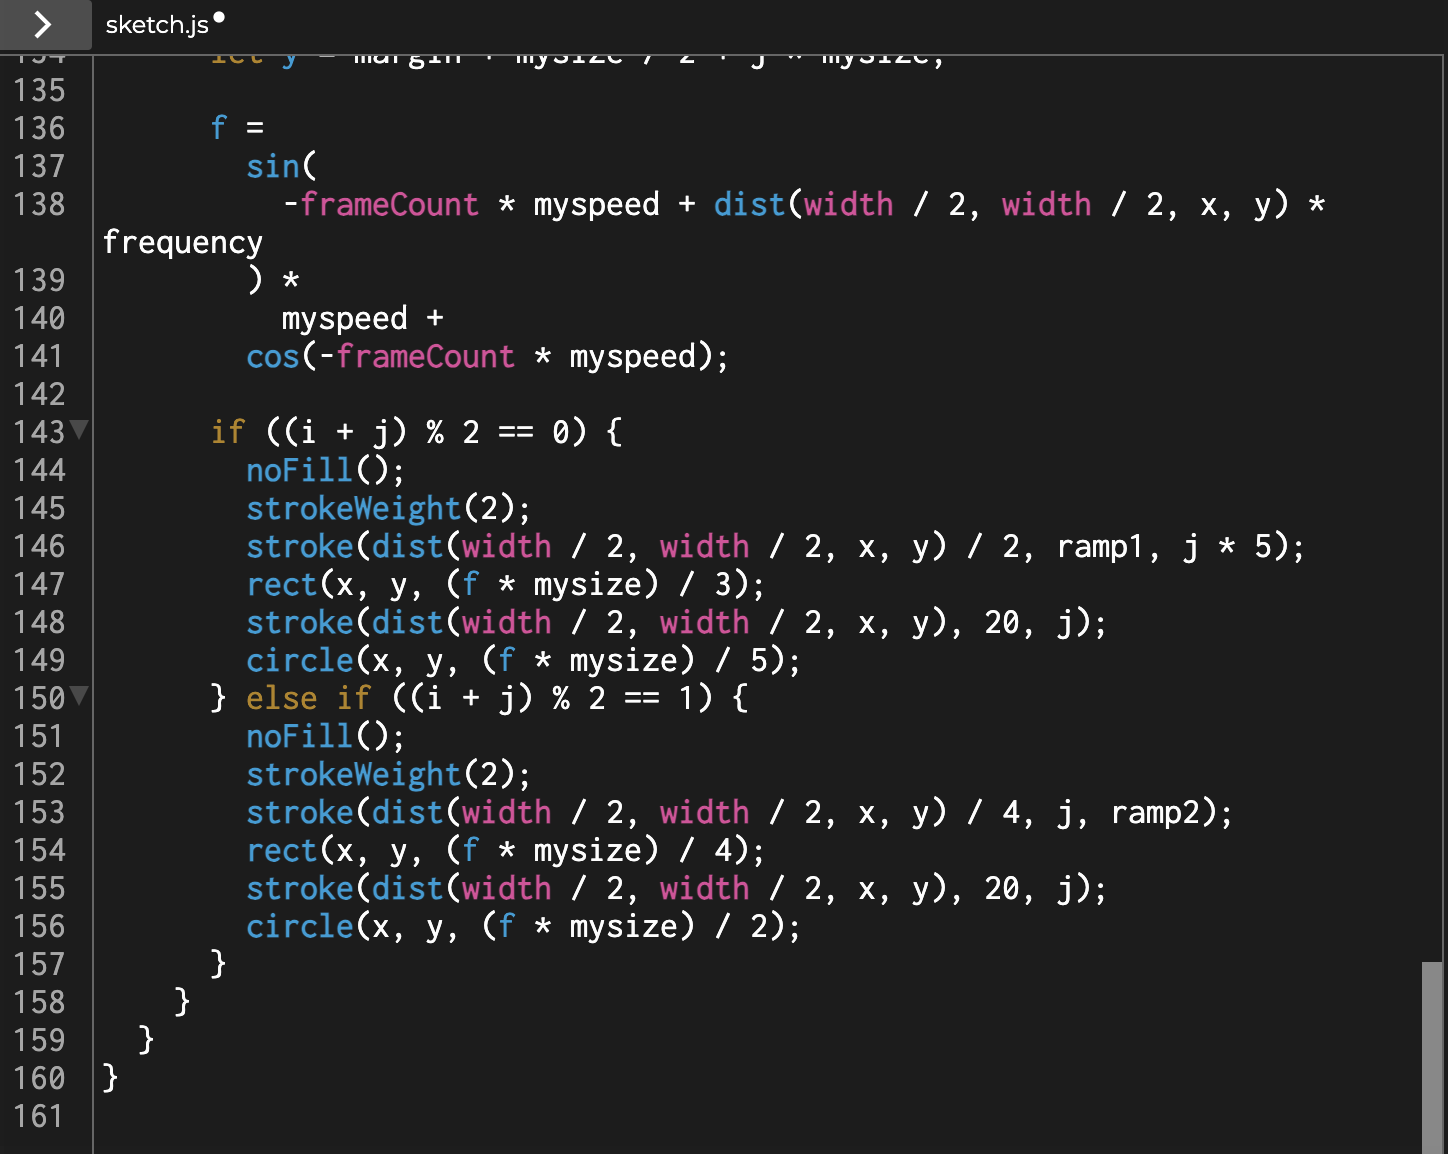
Task: Click the frequency variable on line 138
Action: click(x=183, y=242)
